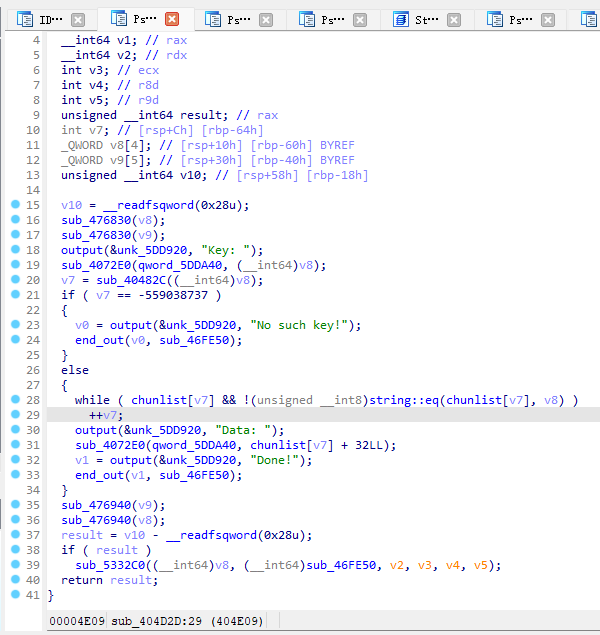Close the St strings tab
The height and width of the screenshot is (635, 600).
(x=453, y=20)
